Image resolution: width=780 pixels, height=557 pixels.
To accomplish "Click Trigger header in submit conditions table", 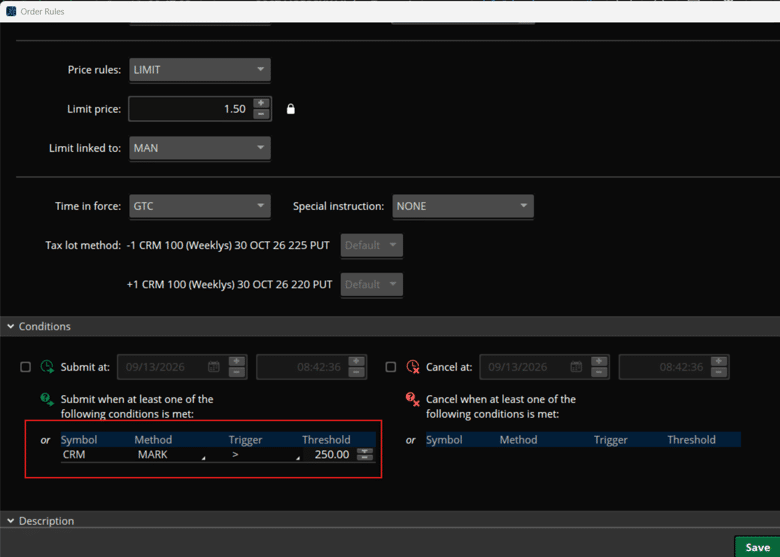I will click(245, 440).
